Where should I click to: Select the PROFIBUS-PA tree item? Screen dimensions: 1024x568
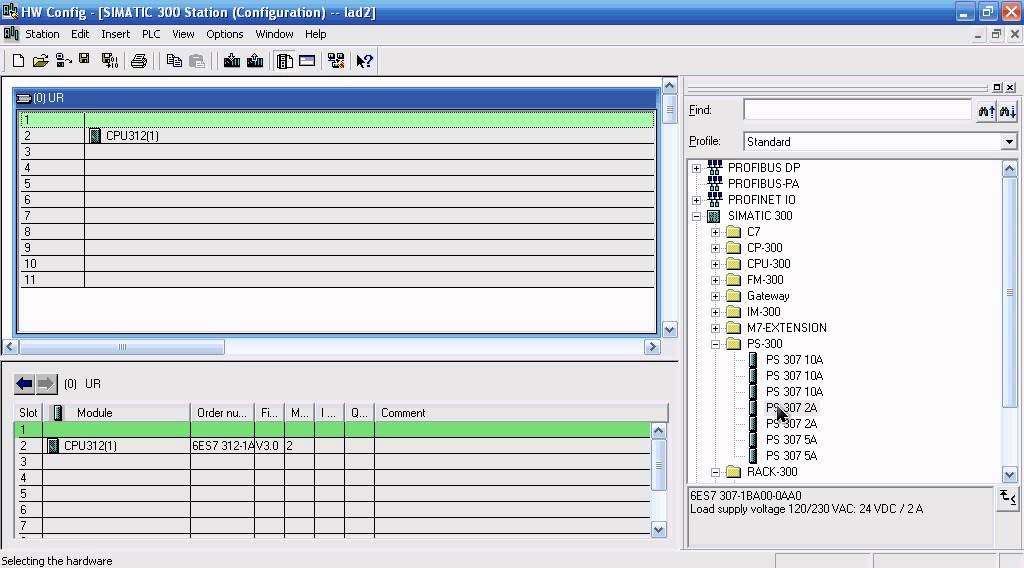(763, 184)
